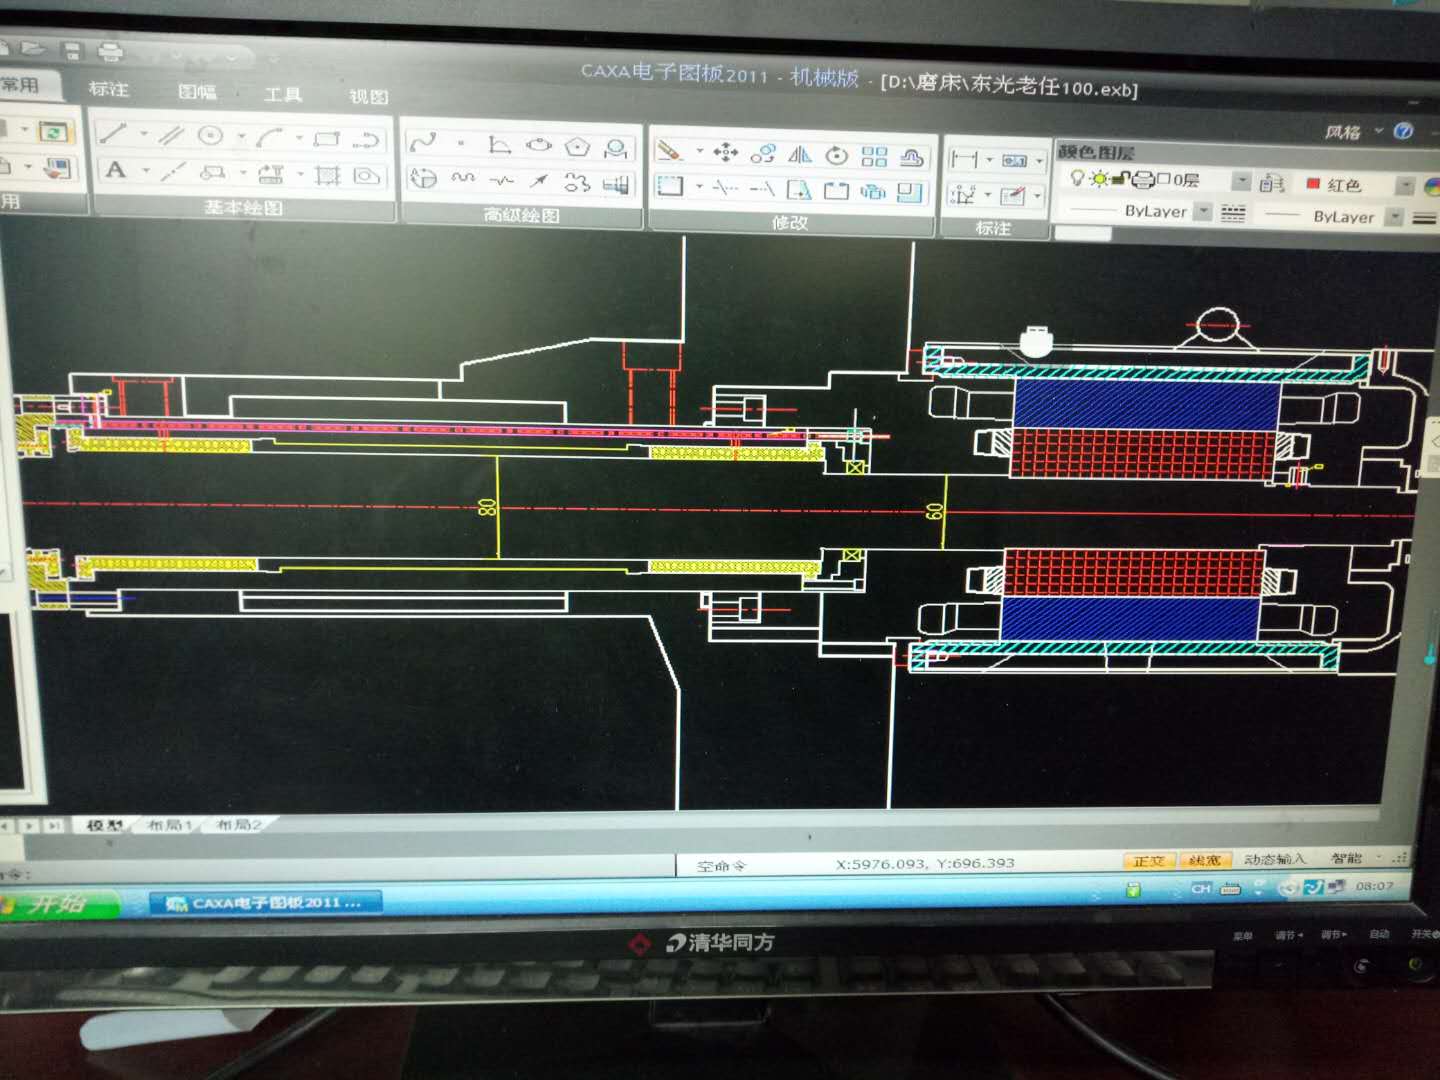Select the Array tool in 修改 panel
Screen dimensions: 1440x1080
pyautogui.click(x=874, y=156)
